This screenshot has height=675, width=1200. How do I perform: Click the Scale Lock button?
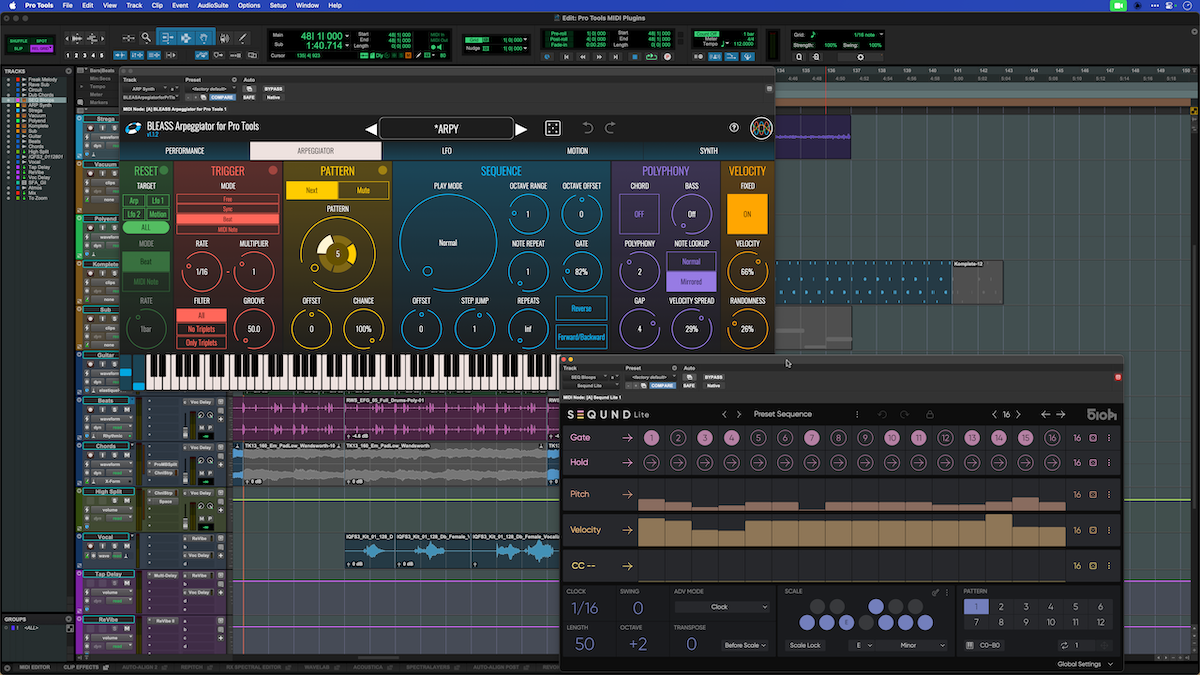click(x=804, y=646)
